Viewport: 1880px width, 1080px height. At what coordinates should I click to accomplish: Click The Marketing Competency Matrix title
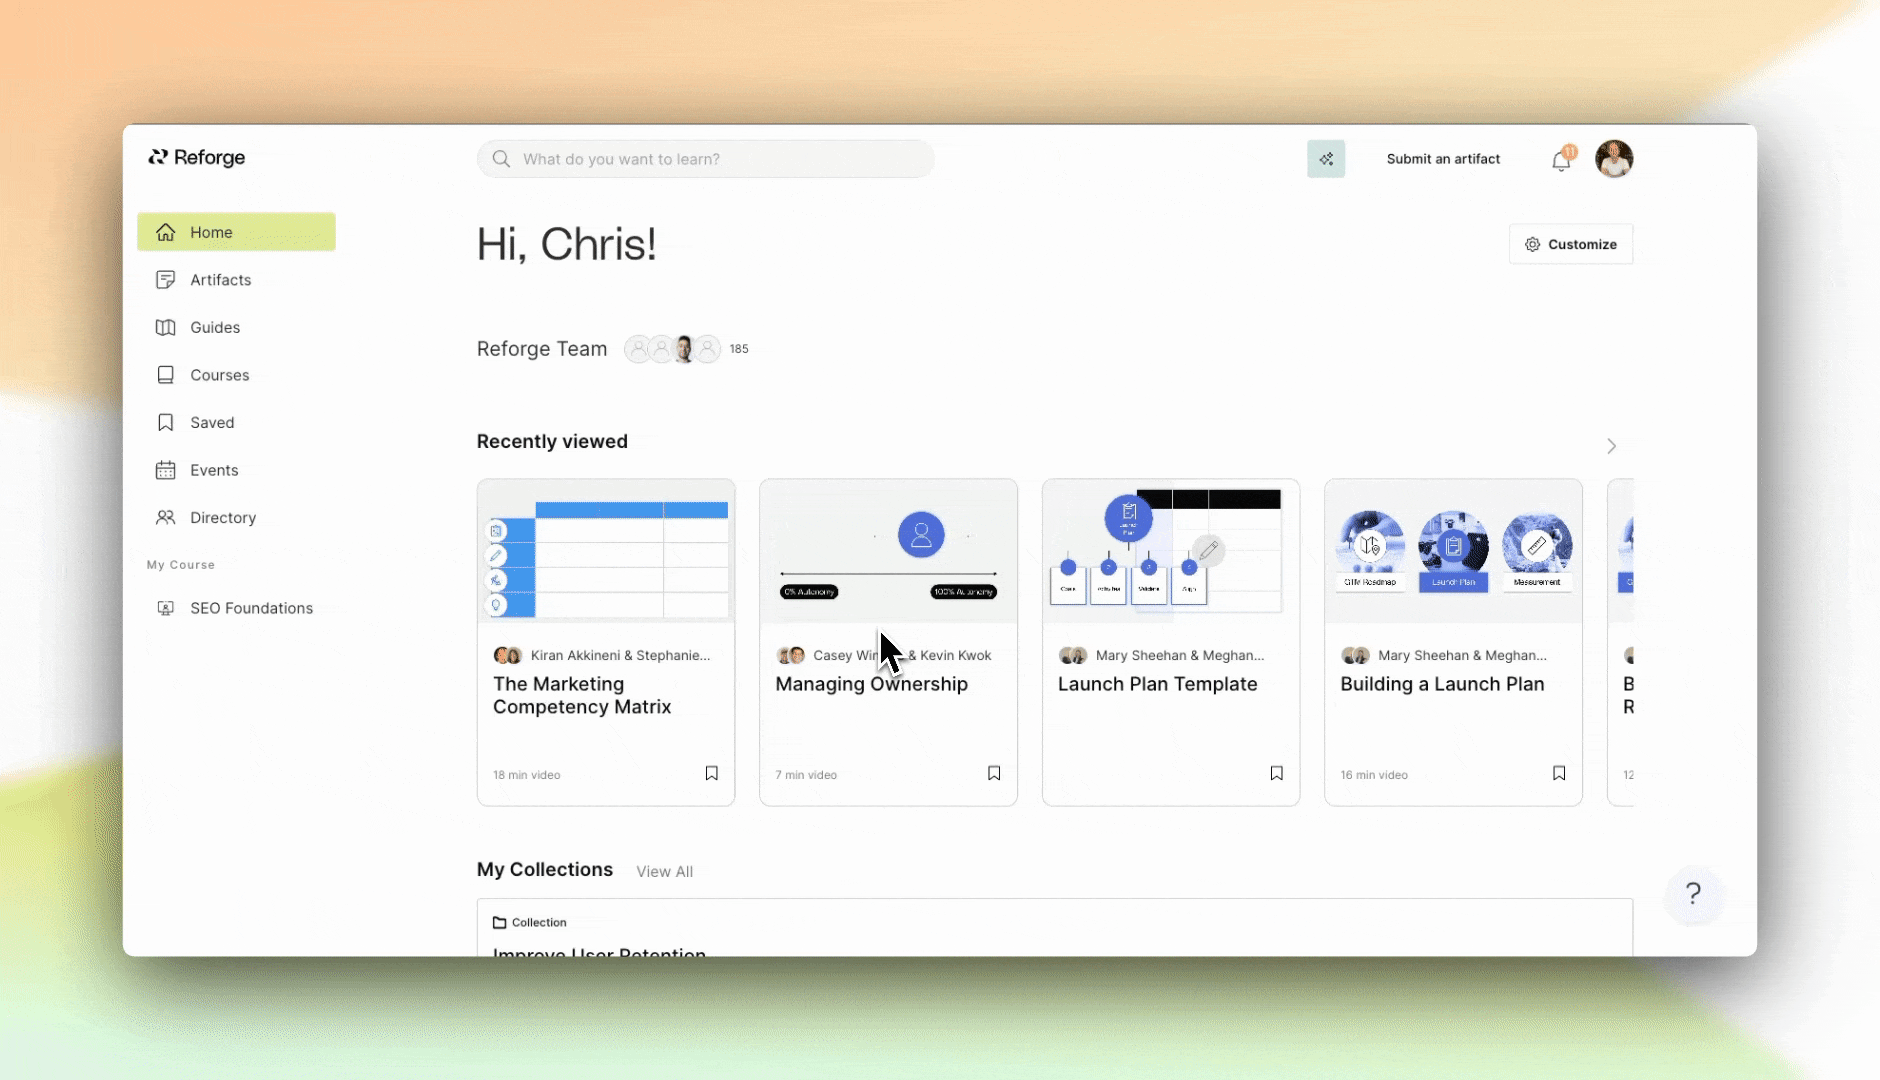coord(582,695)
